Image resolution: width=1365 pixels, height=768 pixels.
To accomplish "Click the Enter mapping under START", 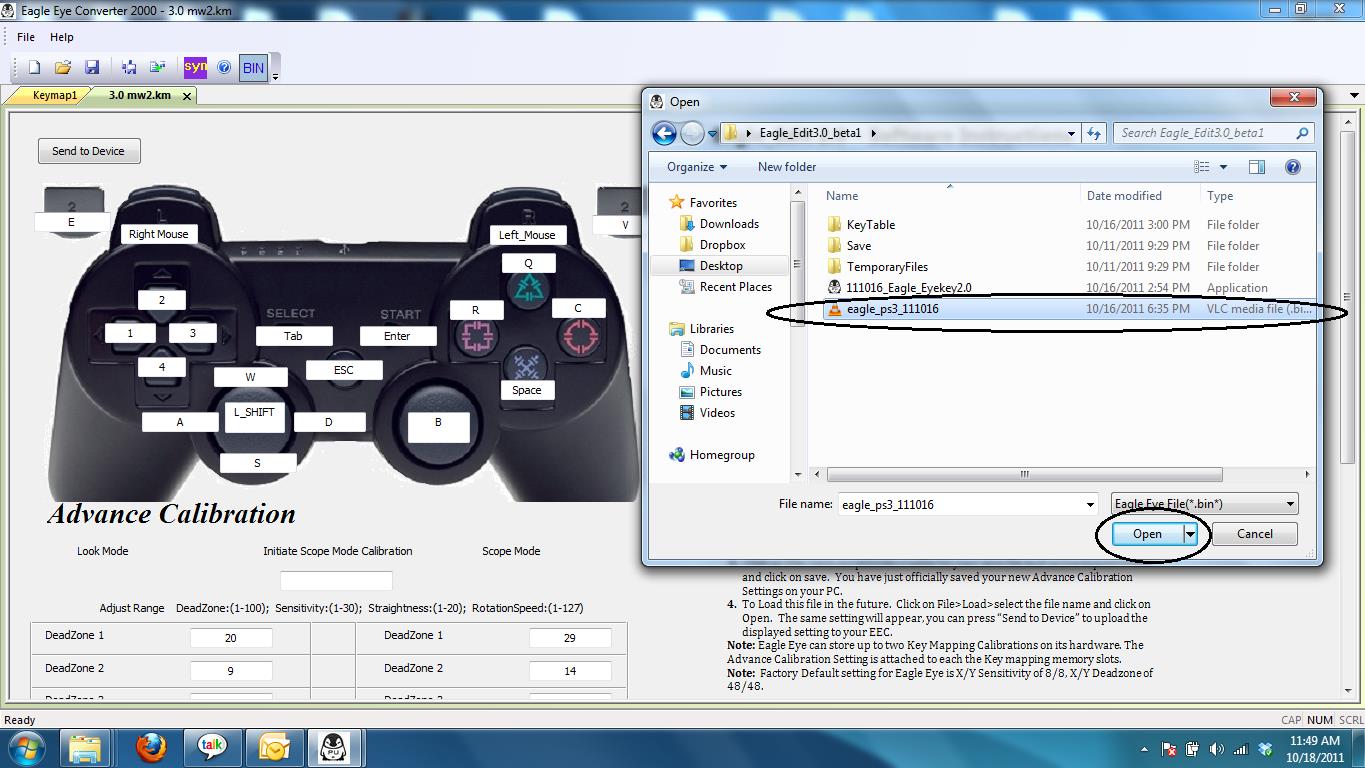I will pyautogui.click(x=397, y=336).
